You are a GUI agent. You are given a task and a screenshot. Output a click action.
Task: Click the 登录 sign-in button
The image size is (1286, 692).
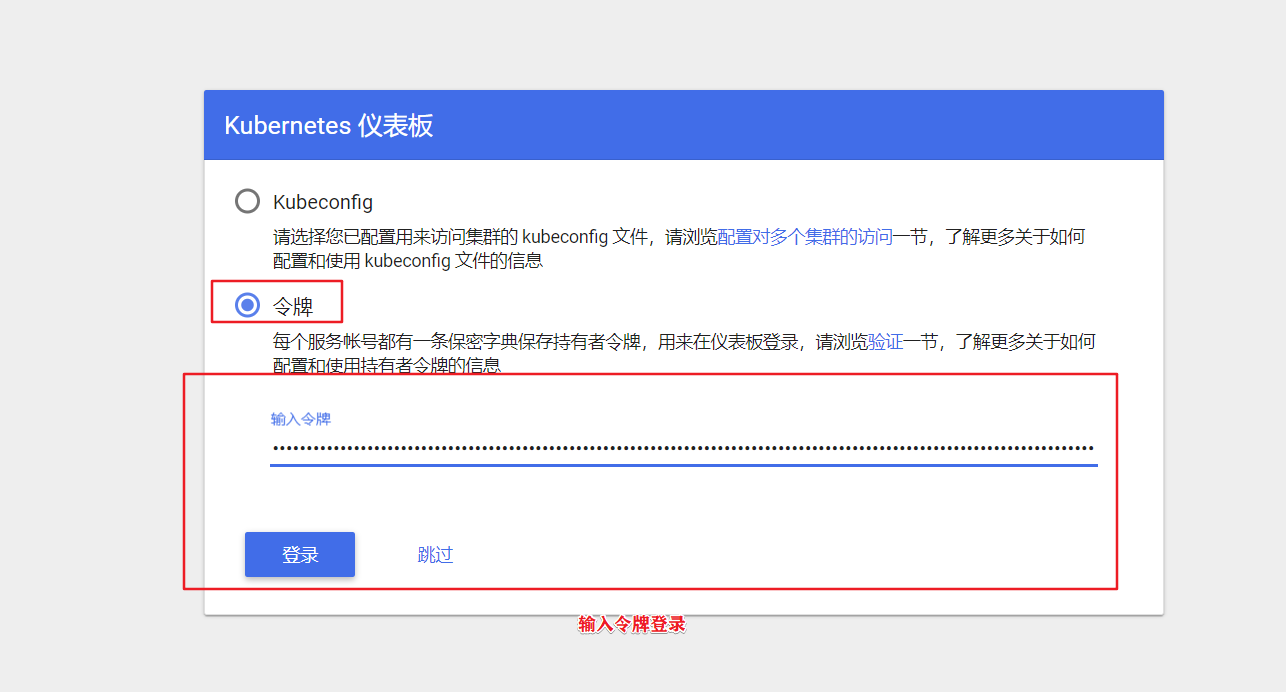click(x=300, y=554)
